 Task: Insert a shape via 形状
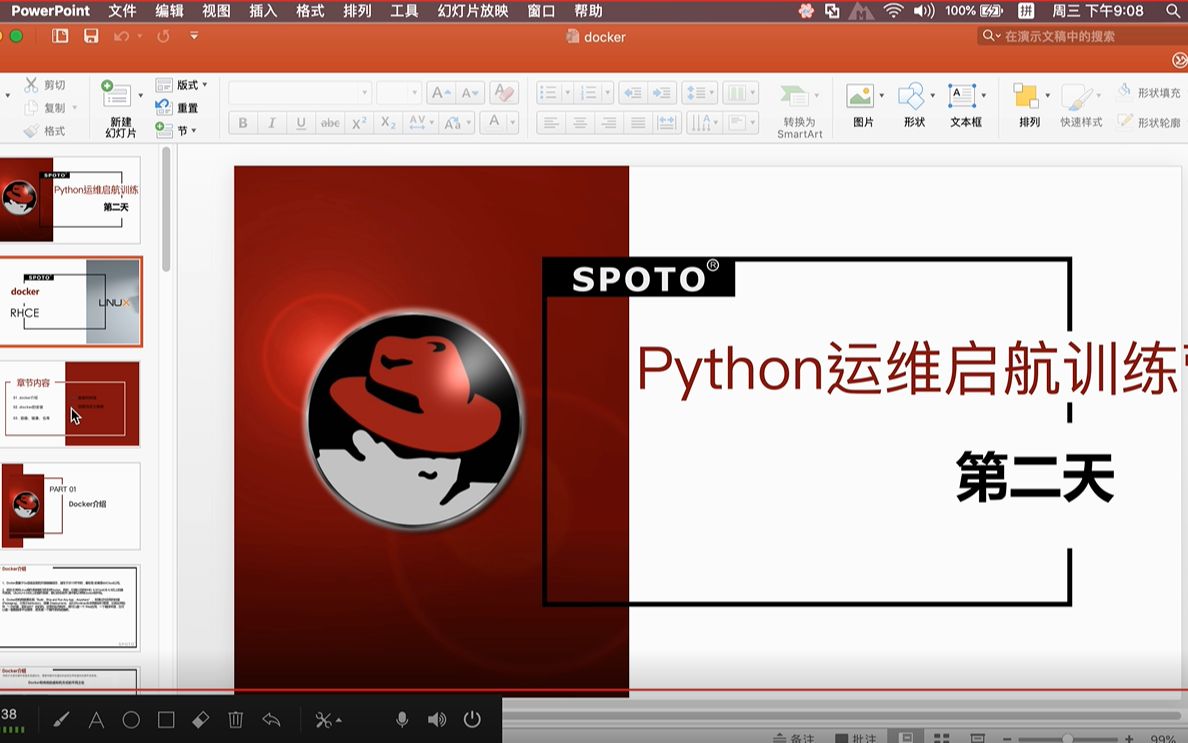pos(913,106)
